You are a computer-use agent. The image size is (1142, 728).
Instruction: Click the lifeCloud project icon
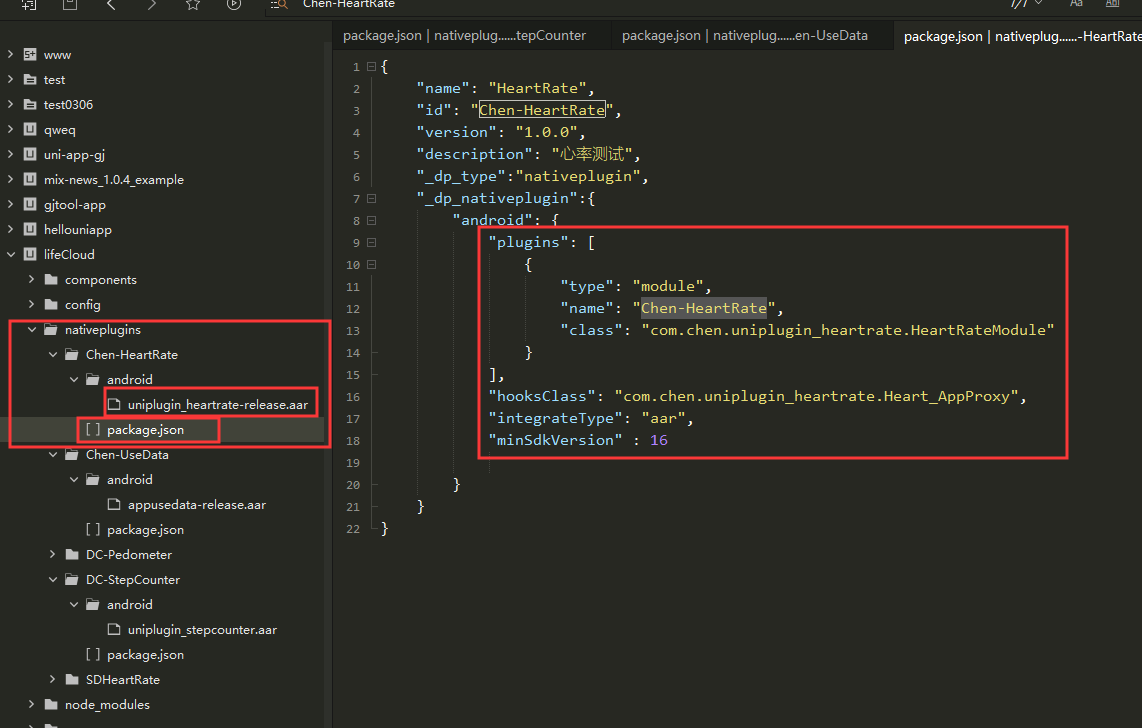(30, 254)
